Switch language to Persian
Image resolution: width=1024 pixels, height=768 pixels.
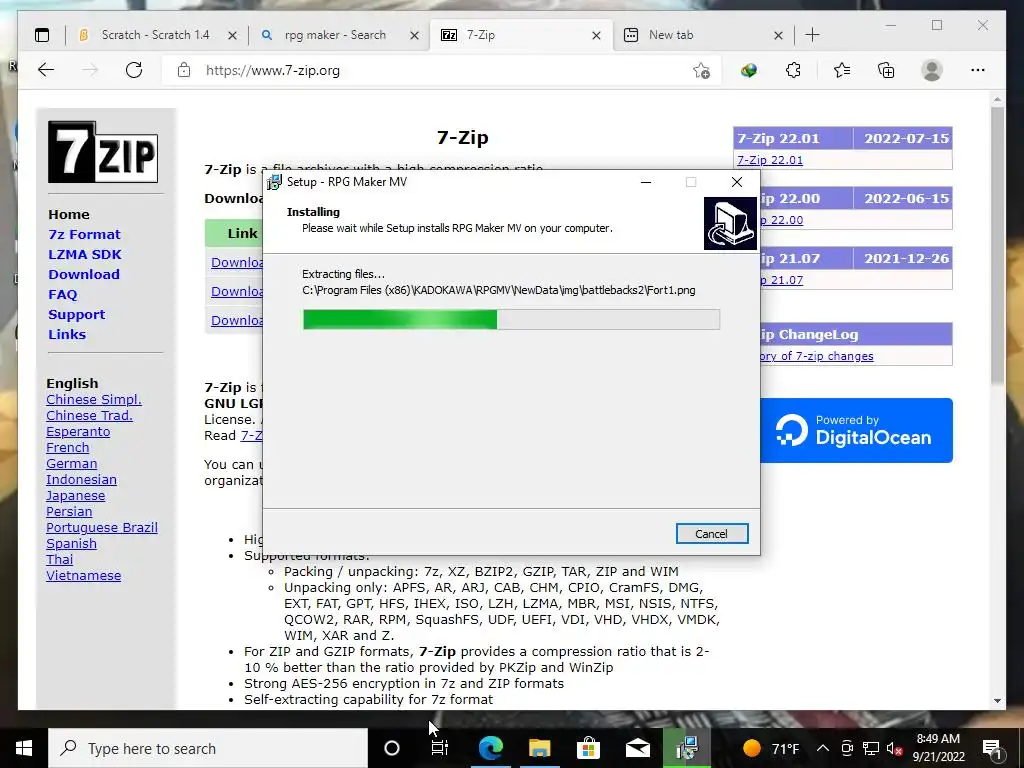pyautogui.click(x=69, y=511)
